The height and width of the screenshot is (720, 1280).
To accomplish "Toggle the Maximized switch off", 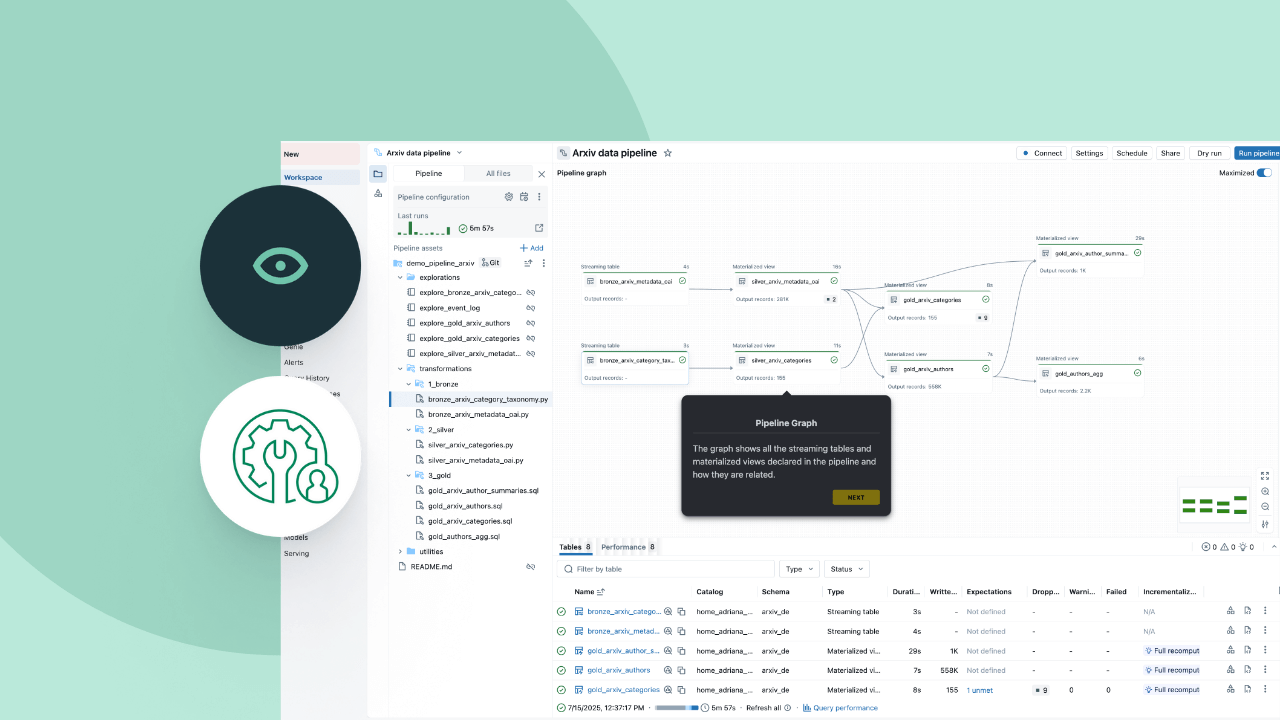I will coord(1264,173).
